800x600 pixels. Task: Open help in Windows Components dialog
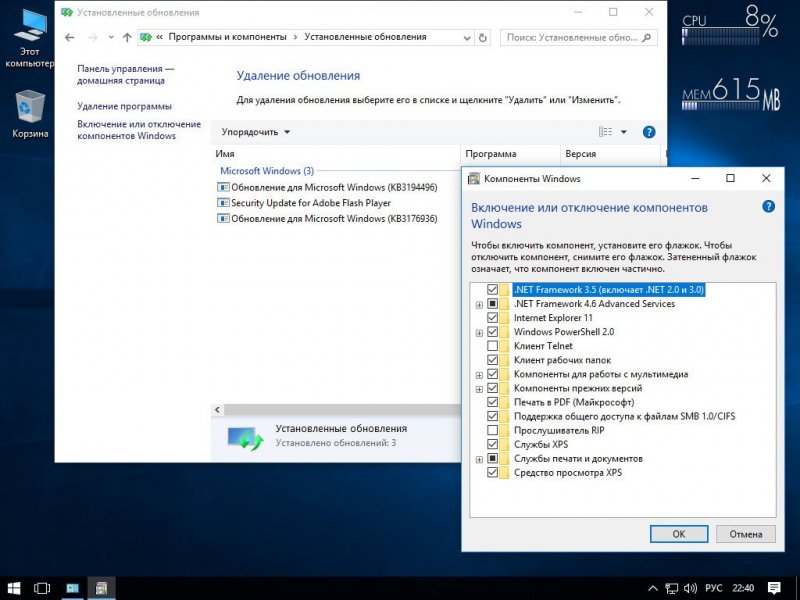(x=768, y=207)
